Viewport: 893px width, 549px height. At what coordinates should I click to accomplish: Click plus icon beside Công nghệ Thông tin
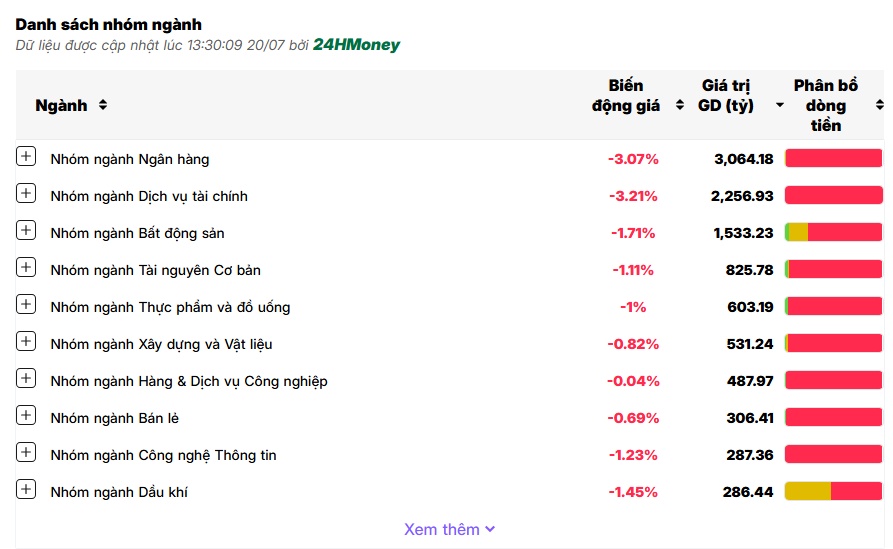(x=26, y=452)
